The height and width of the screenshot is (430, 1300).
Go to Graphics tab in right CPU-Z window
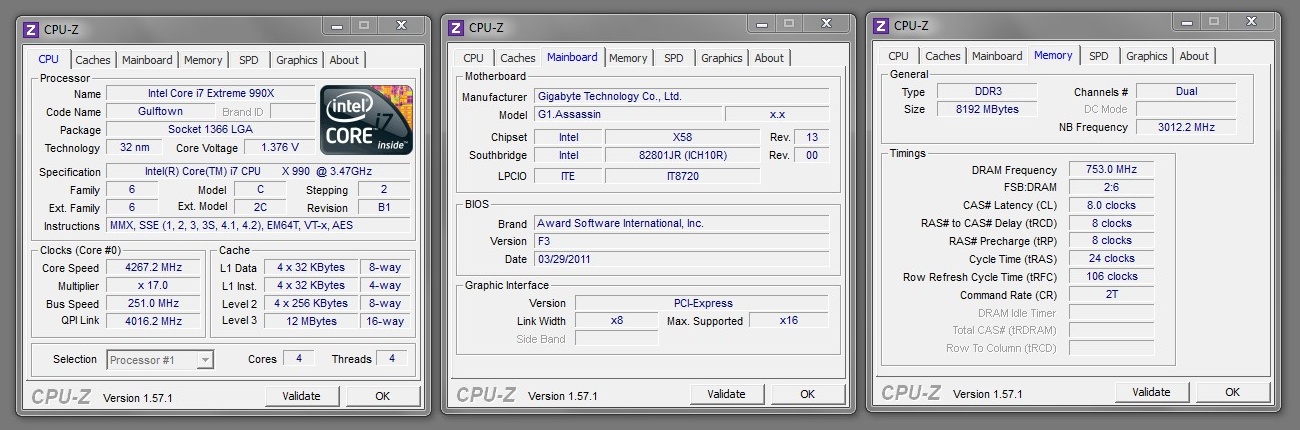pos(1147,56)
